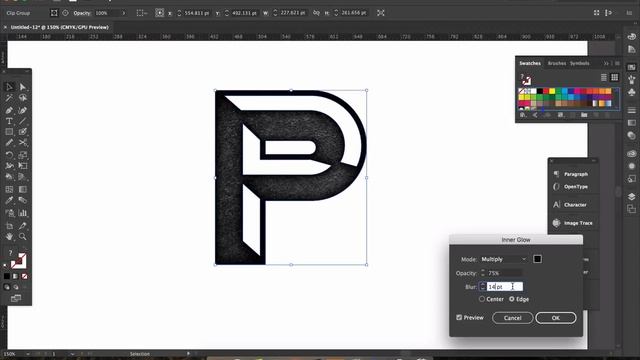The width and height of the screenshot is (640, 360).
Task: Switch to the Symbols tab
Action: coord(579,63)
